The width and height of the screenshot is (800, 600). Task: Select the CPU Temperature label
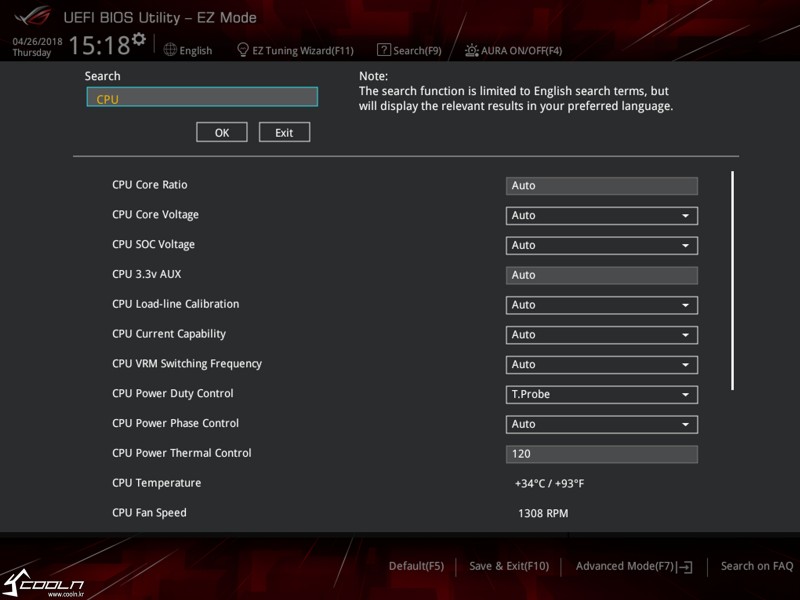157,483
